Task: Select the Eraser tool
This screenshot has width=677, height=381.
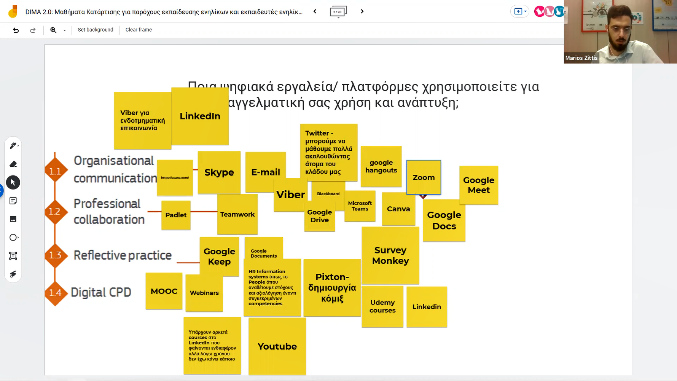Action: [x=13, y=164]
